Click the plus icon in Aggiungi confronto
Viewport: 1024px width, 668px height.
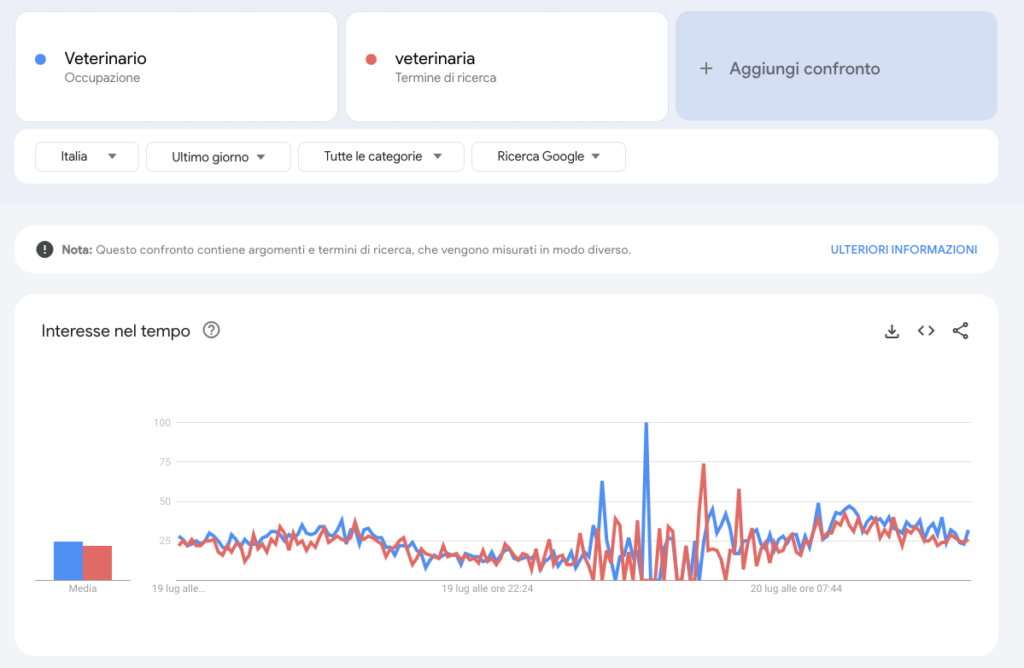(706, 69)
